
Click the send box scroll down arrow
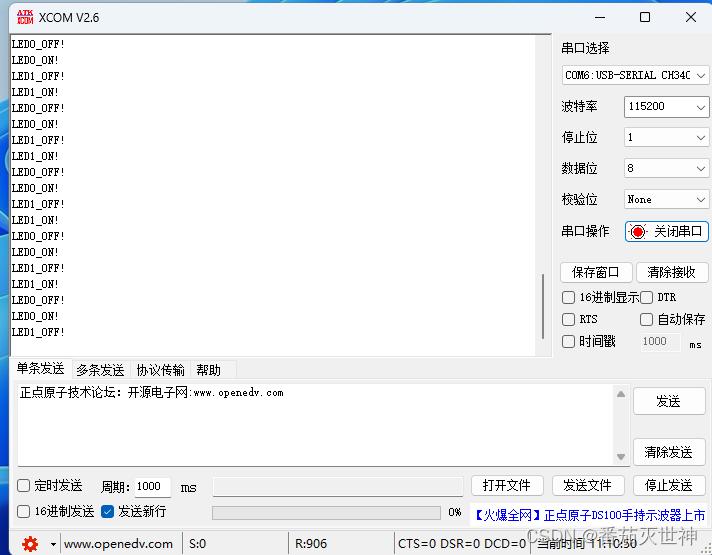621,456
